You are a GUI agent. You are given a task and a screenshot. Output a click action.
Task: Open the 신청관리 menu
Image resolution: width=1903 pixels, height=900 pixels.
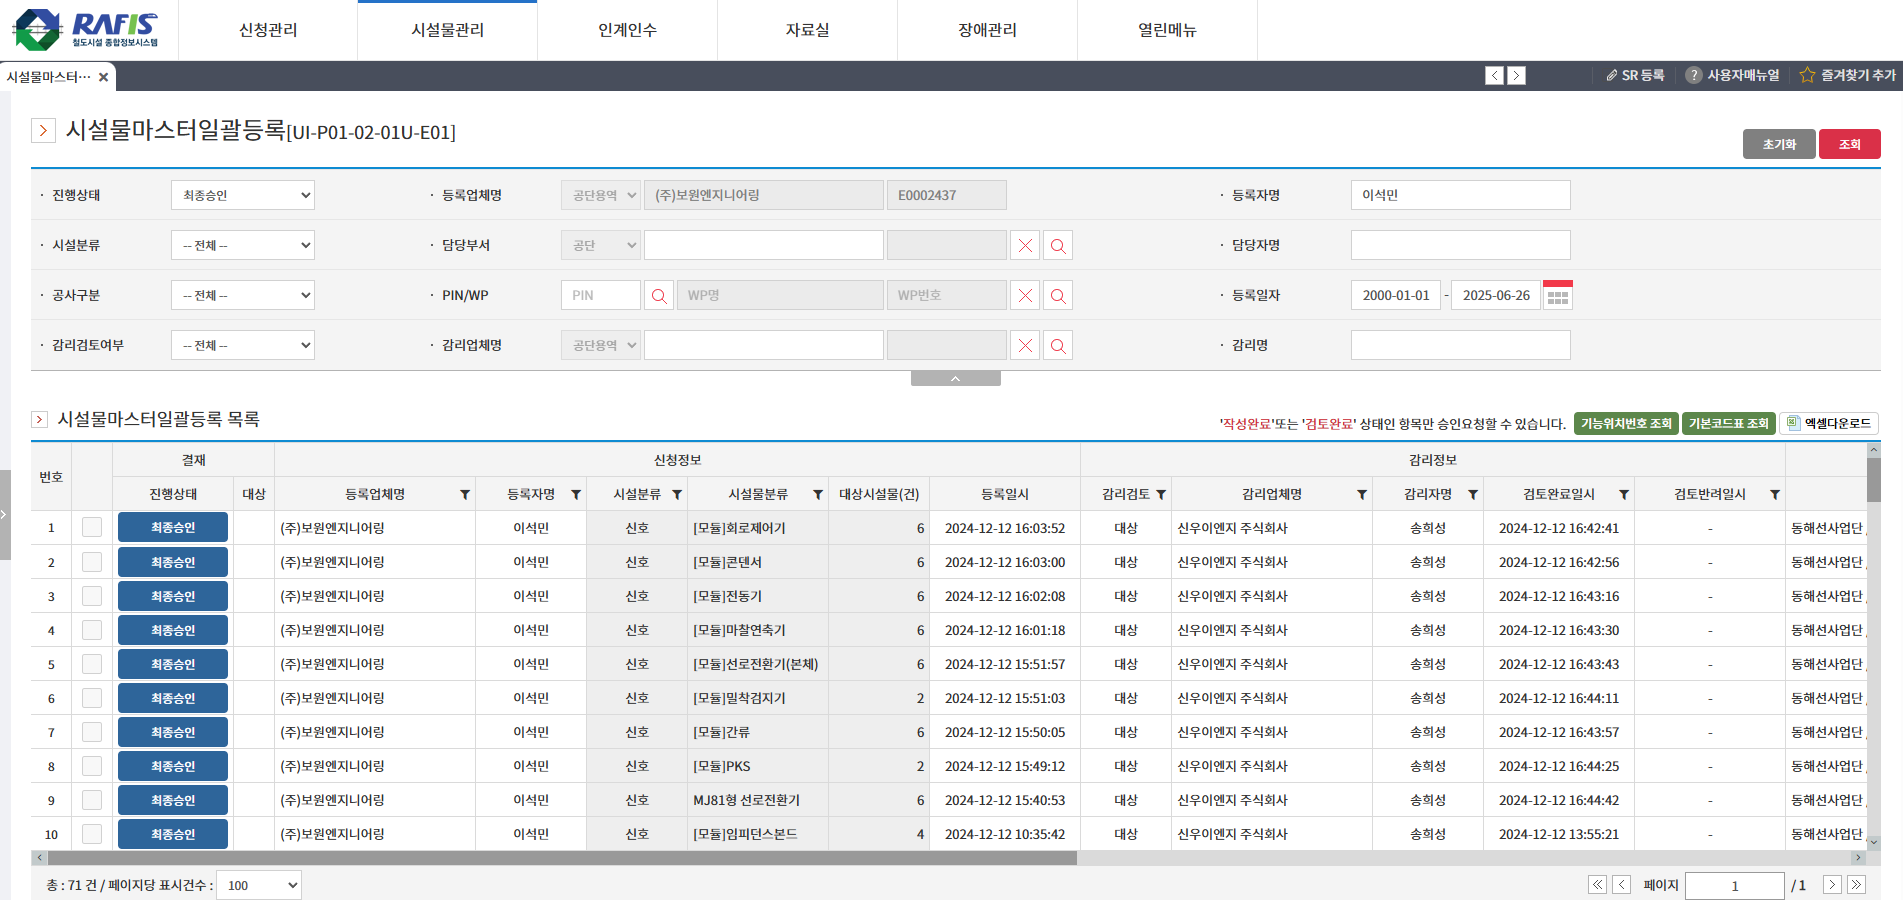point(268,30)
